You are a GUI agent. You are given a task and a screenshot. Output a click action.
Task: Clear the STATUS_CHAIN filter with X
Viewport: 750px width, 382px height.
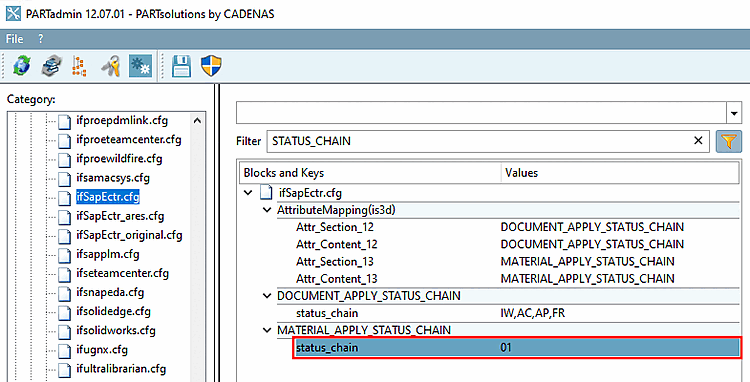[698, 141]
